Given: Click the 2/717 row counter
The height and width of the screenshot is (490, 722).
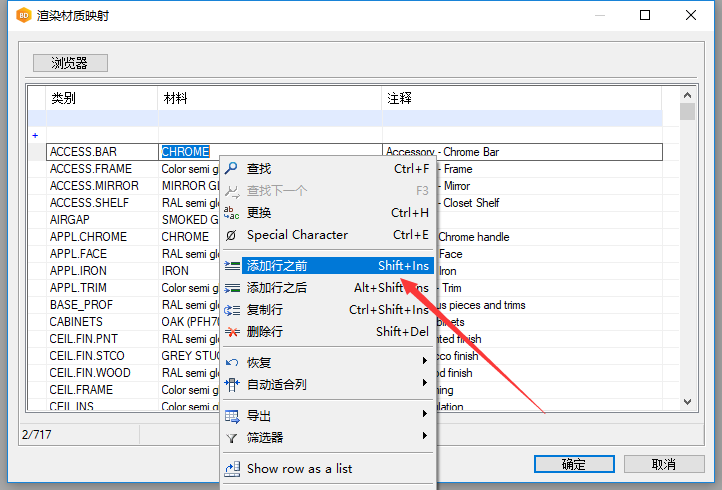Looking at the screenshot, I should (37, 435).
